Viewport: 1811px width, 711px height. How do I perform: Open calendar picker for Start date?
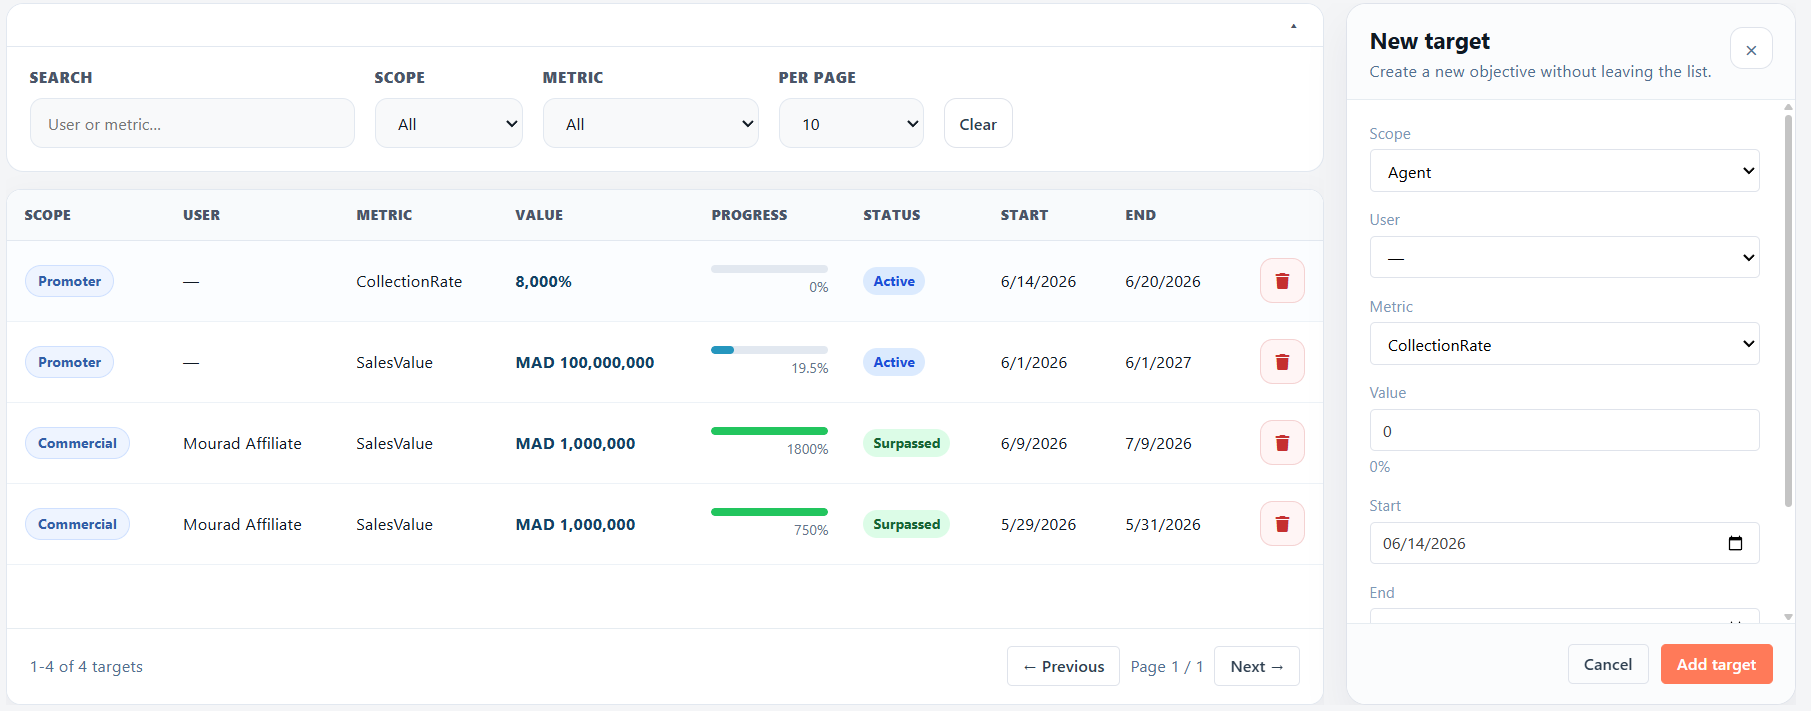coord(1735,543)
